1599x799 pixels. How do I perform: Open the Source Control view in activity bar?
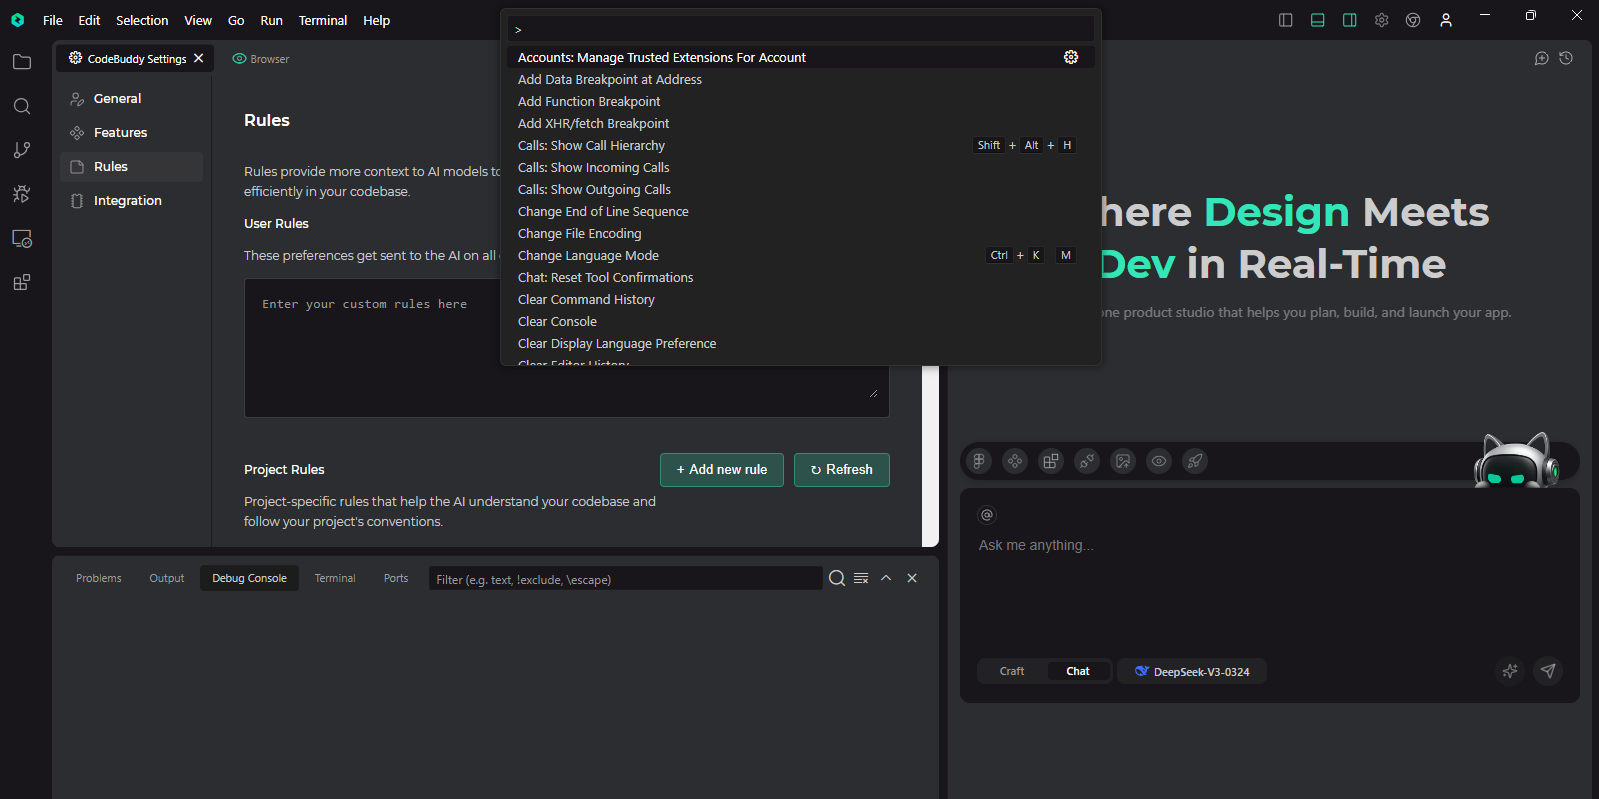21,150
